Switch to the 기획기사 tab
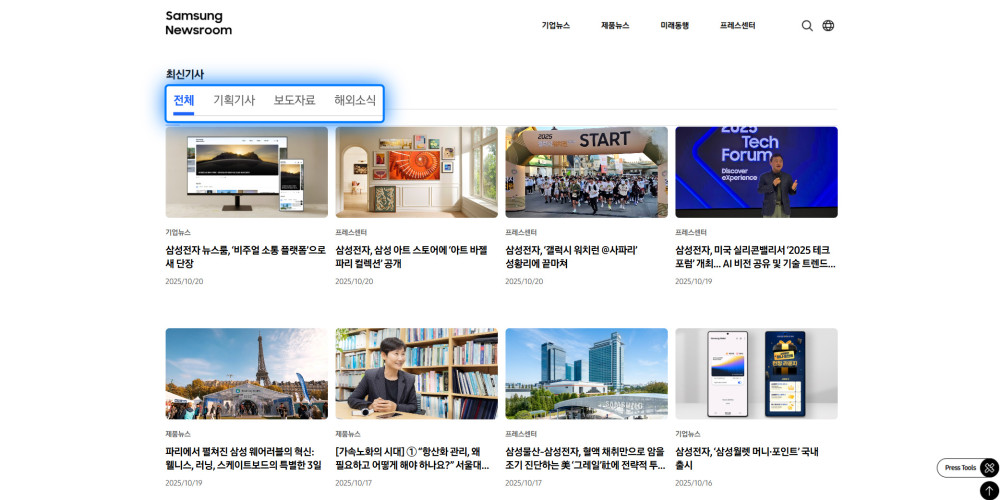This screenshot has height=500, width=1000. pyautogui.click(x=234, y=101)
